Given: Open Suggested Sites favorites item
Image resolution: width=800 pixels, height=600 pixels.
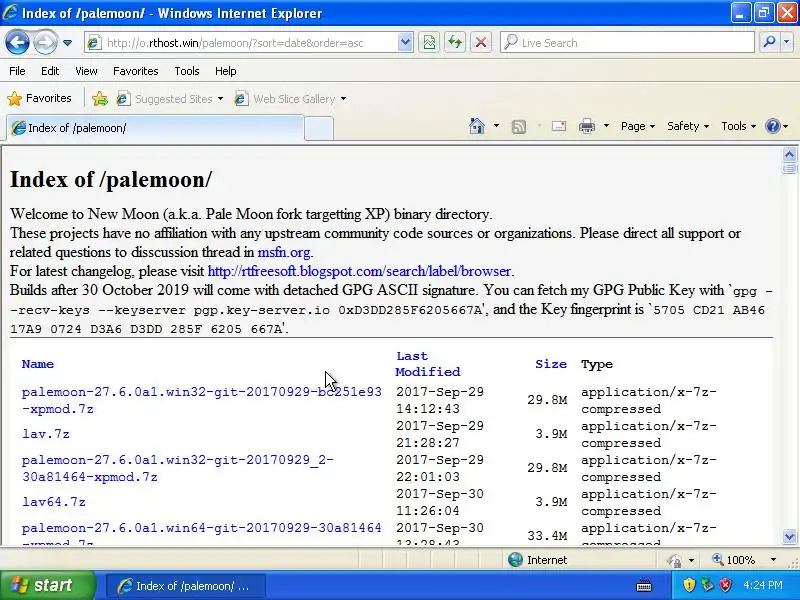Looking at the screenshot, I should 170,98.
